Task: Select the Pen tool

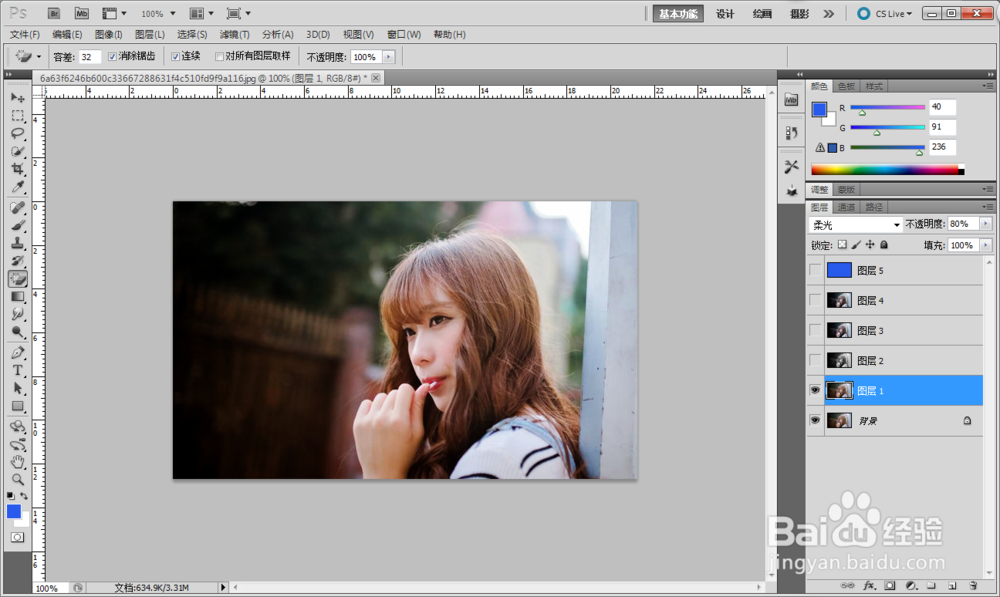Action: coord(17,353)
